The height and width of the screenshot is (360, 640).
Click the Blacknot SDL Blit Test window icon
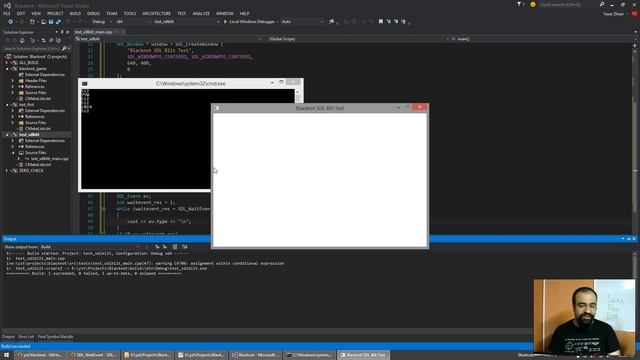[216, 108]
